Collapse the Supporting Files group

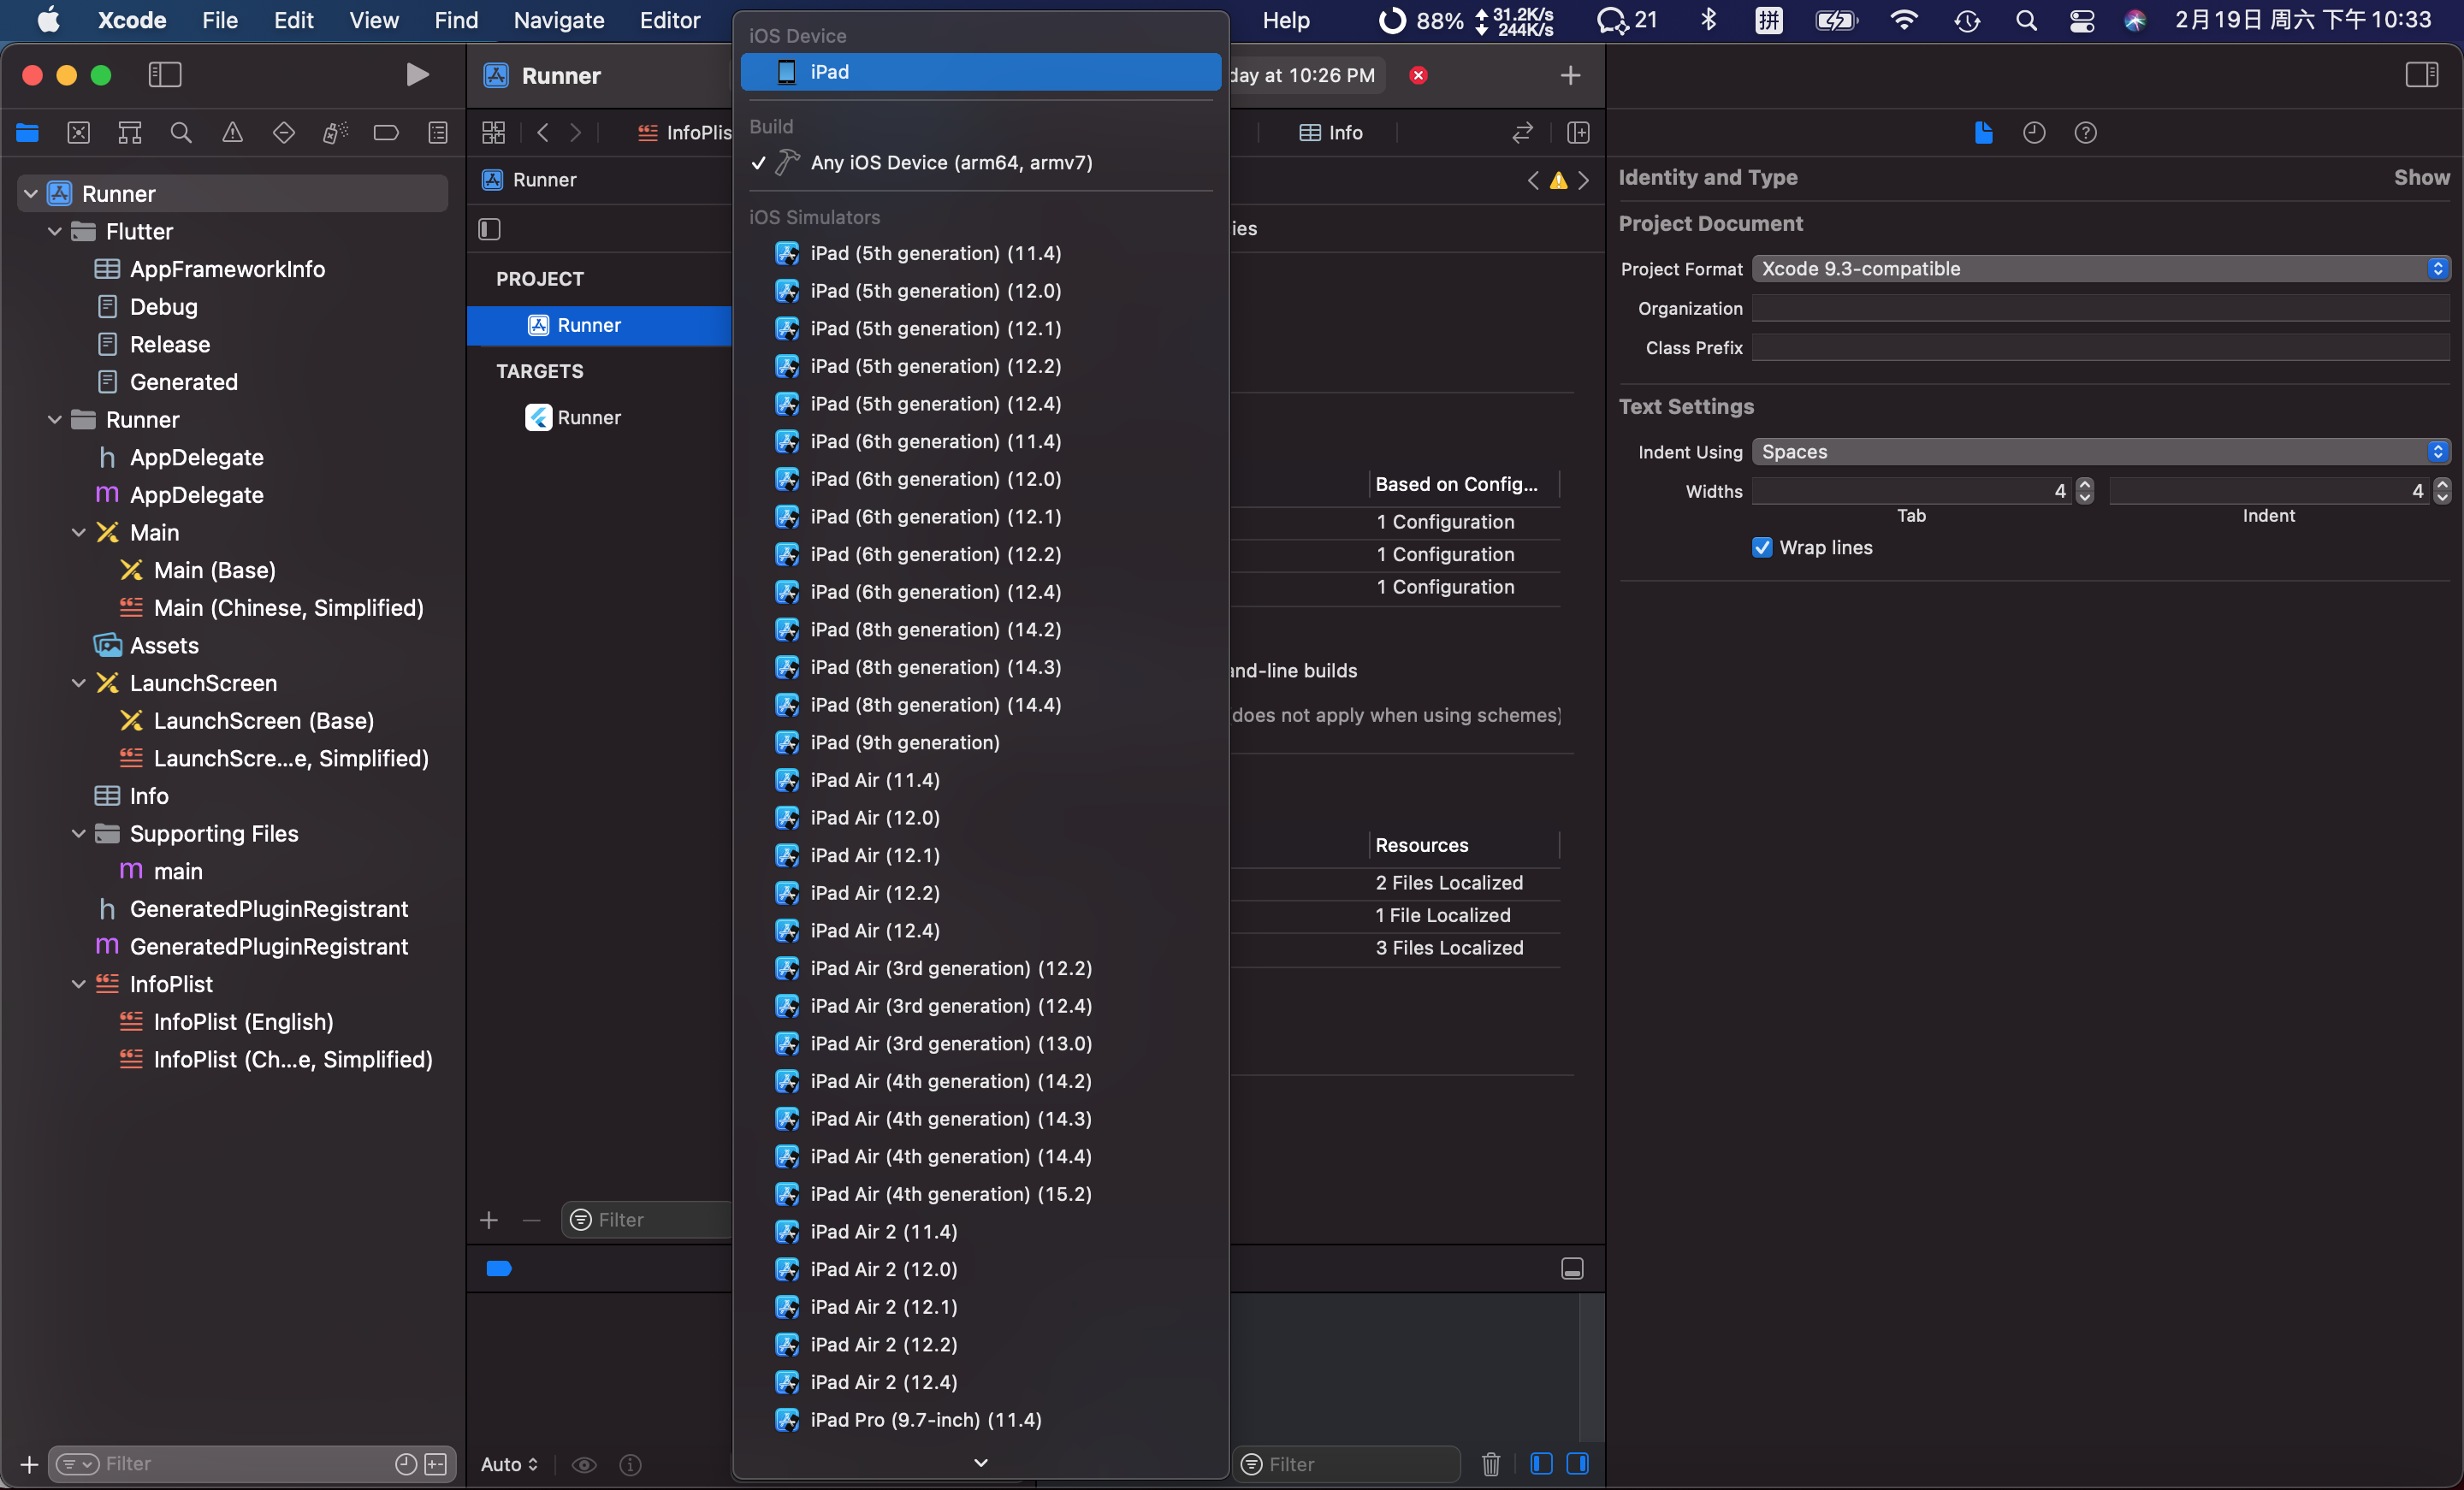point(79,833)
